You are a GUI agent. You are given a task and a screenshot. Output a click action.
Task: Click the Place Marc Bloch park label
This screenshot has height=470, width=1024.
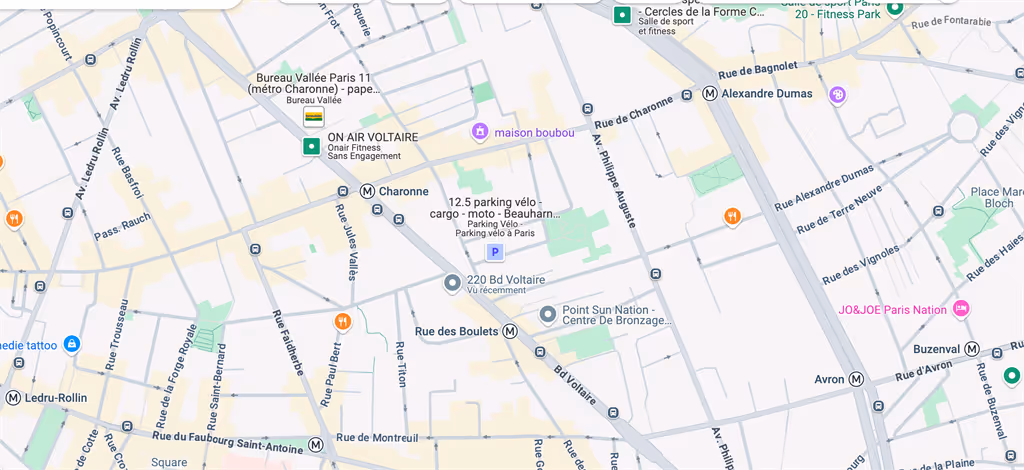tap(997, 197)
